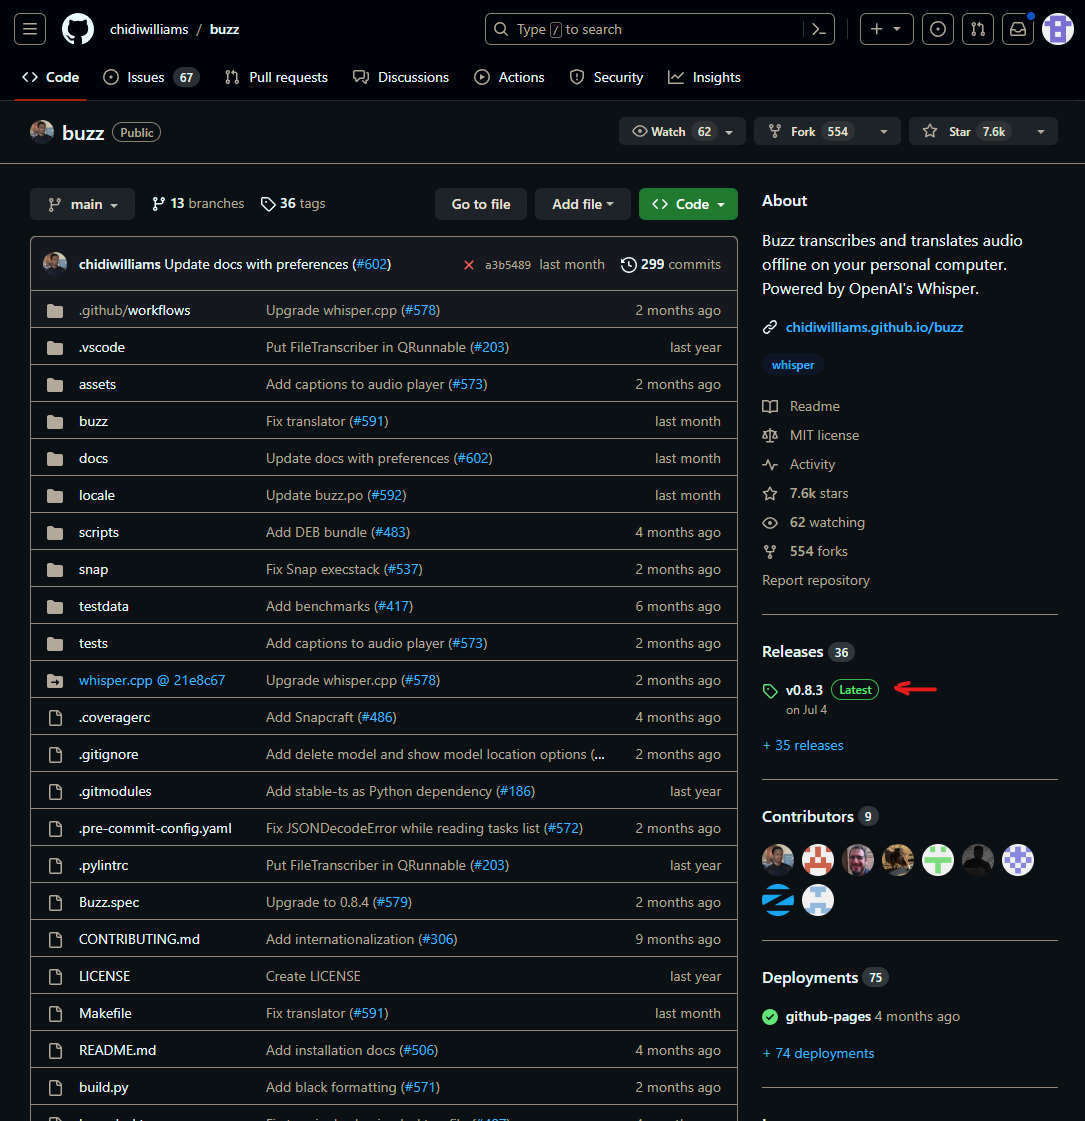Viewport: 1085px width, 1121px height.
Task: Open the 13 branches link
Action: pos(198,204)
